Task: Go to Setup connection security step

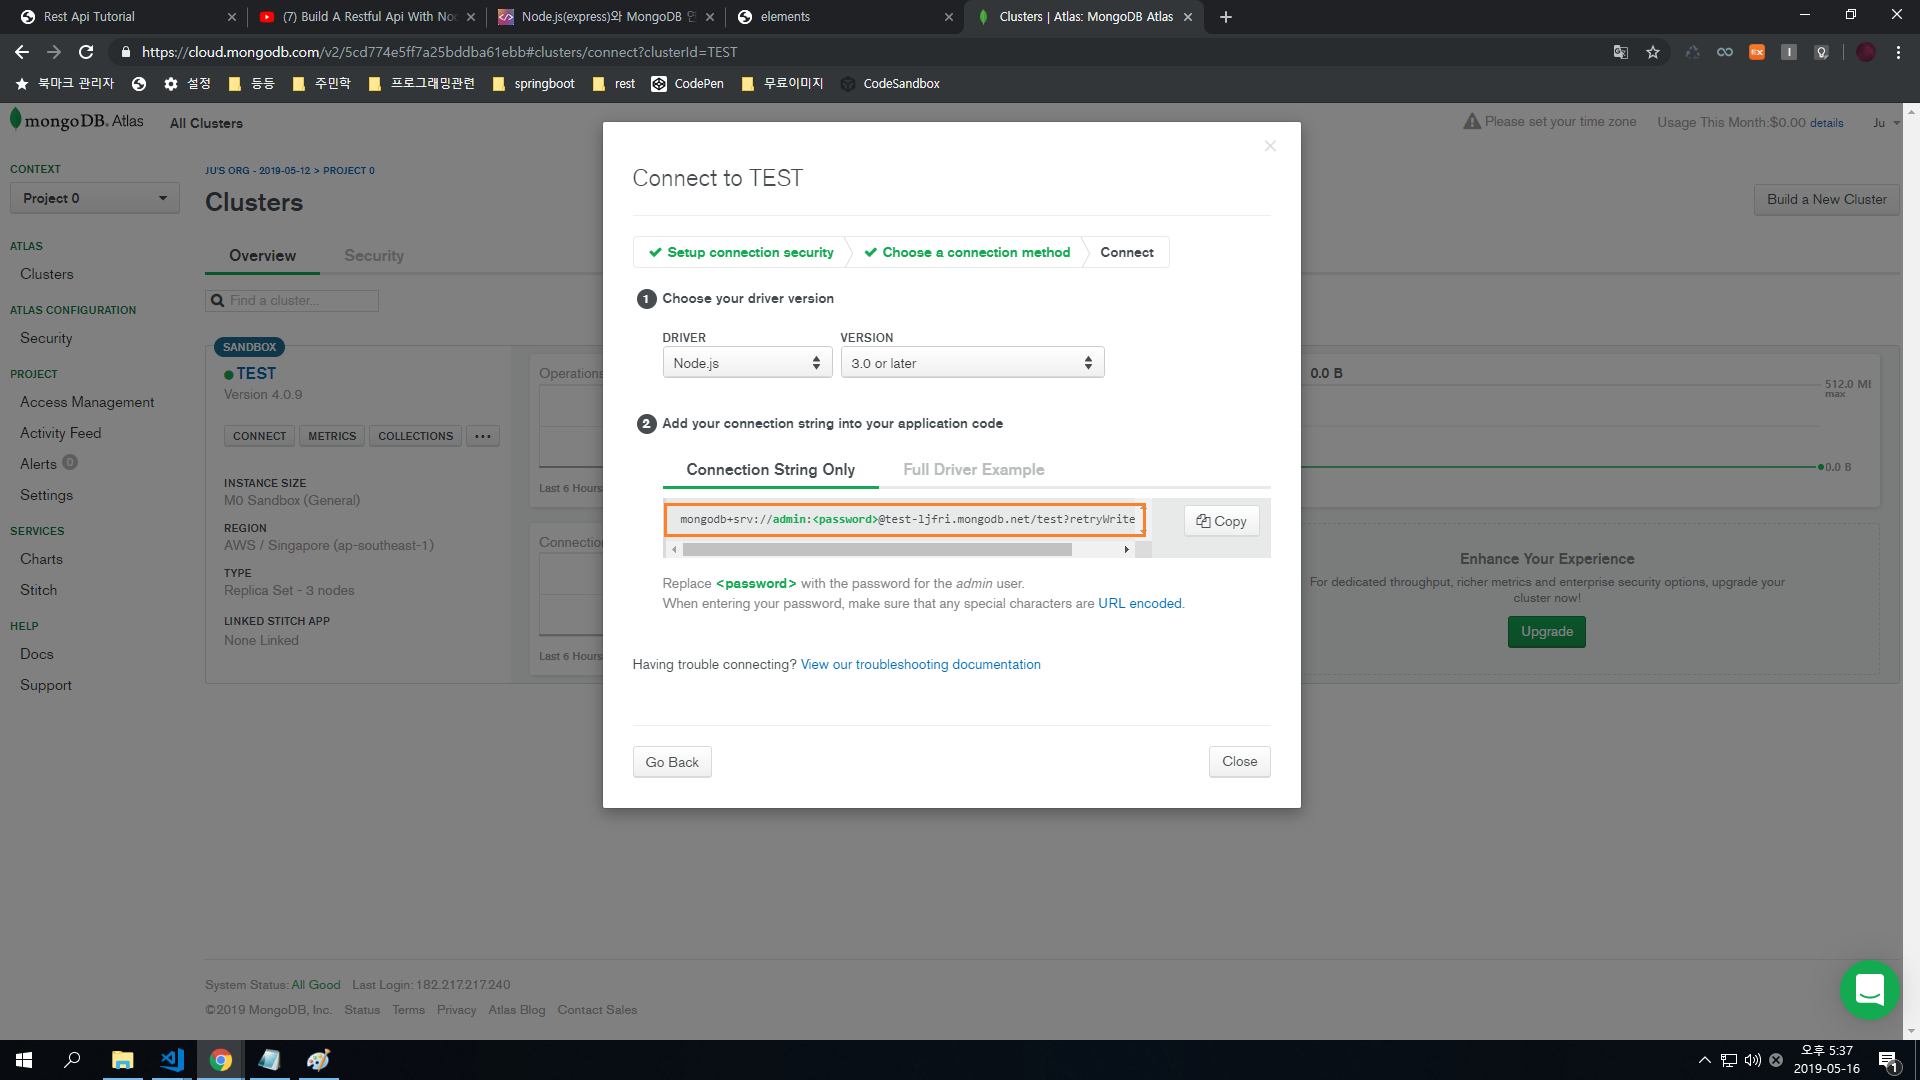Action: [741, 252]
